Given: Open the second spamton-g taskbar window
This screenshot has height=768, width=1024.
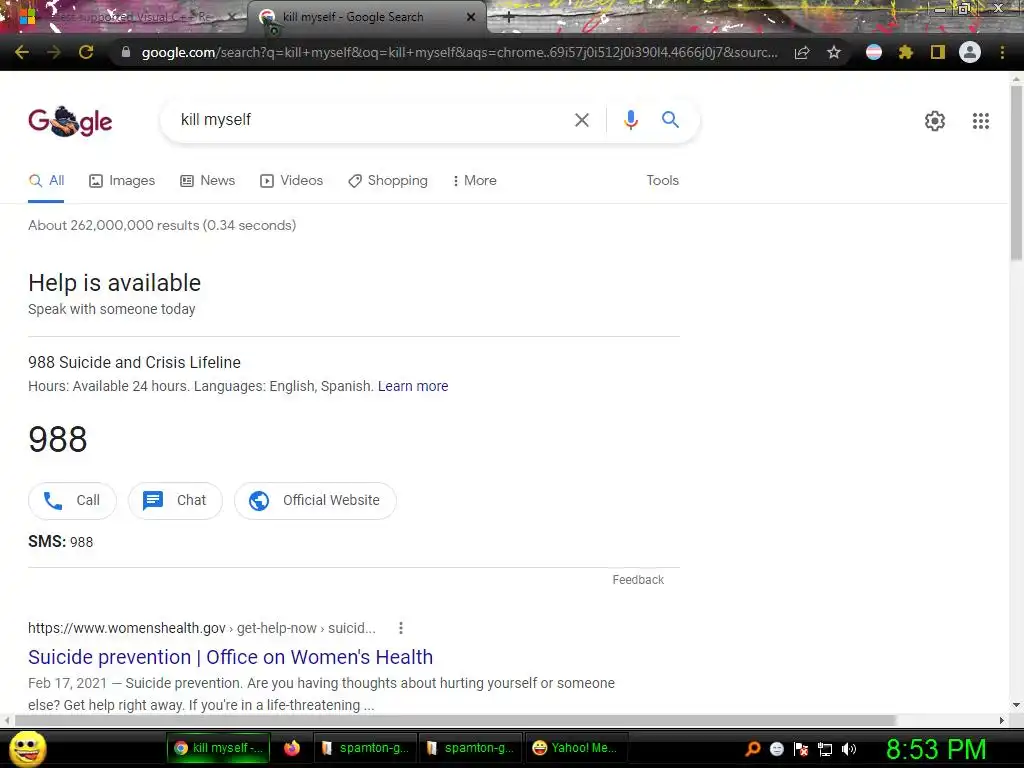Looking at the screenshot, I should click(x=470, y=748).
